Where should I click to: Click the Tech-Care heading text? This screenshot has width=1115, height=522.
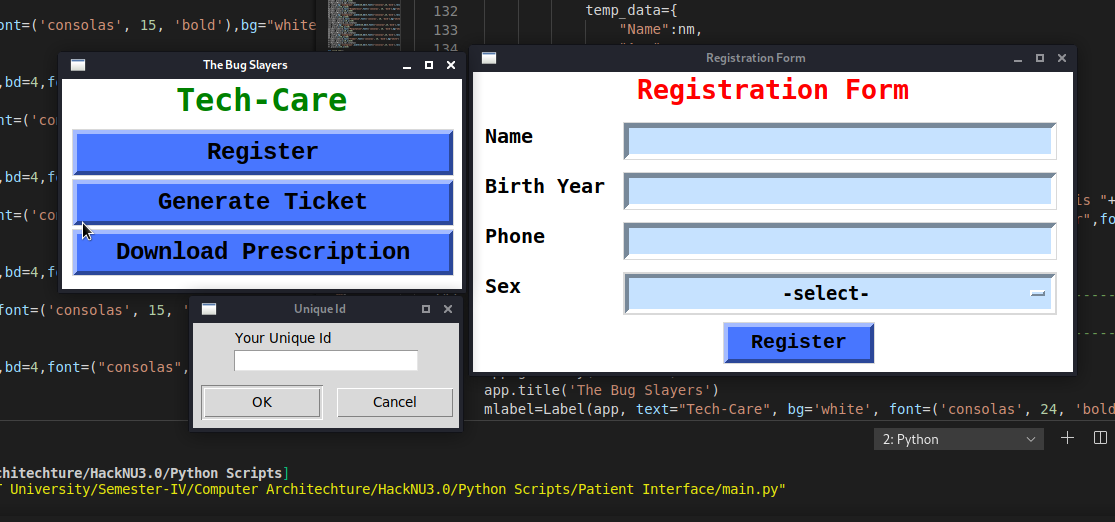[262, 100]
